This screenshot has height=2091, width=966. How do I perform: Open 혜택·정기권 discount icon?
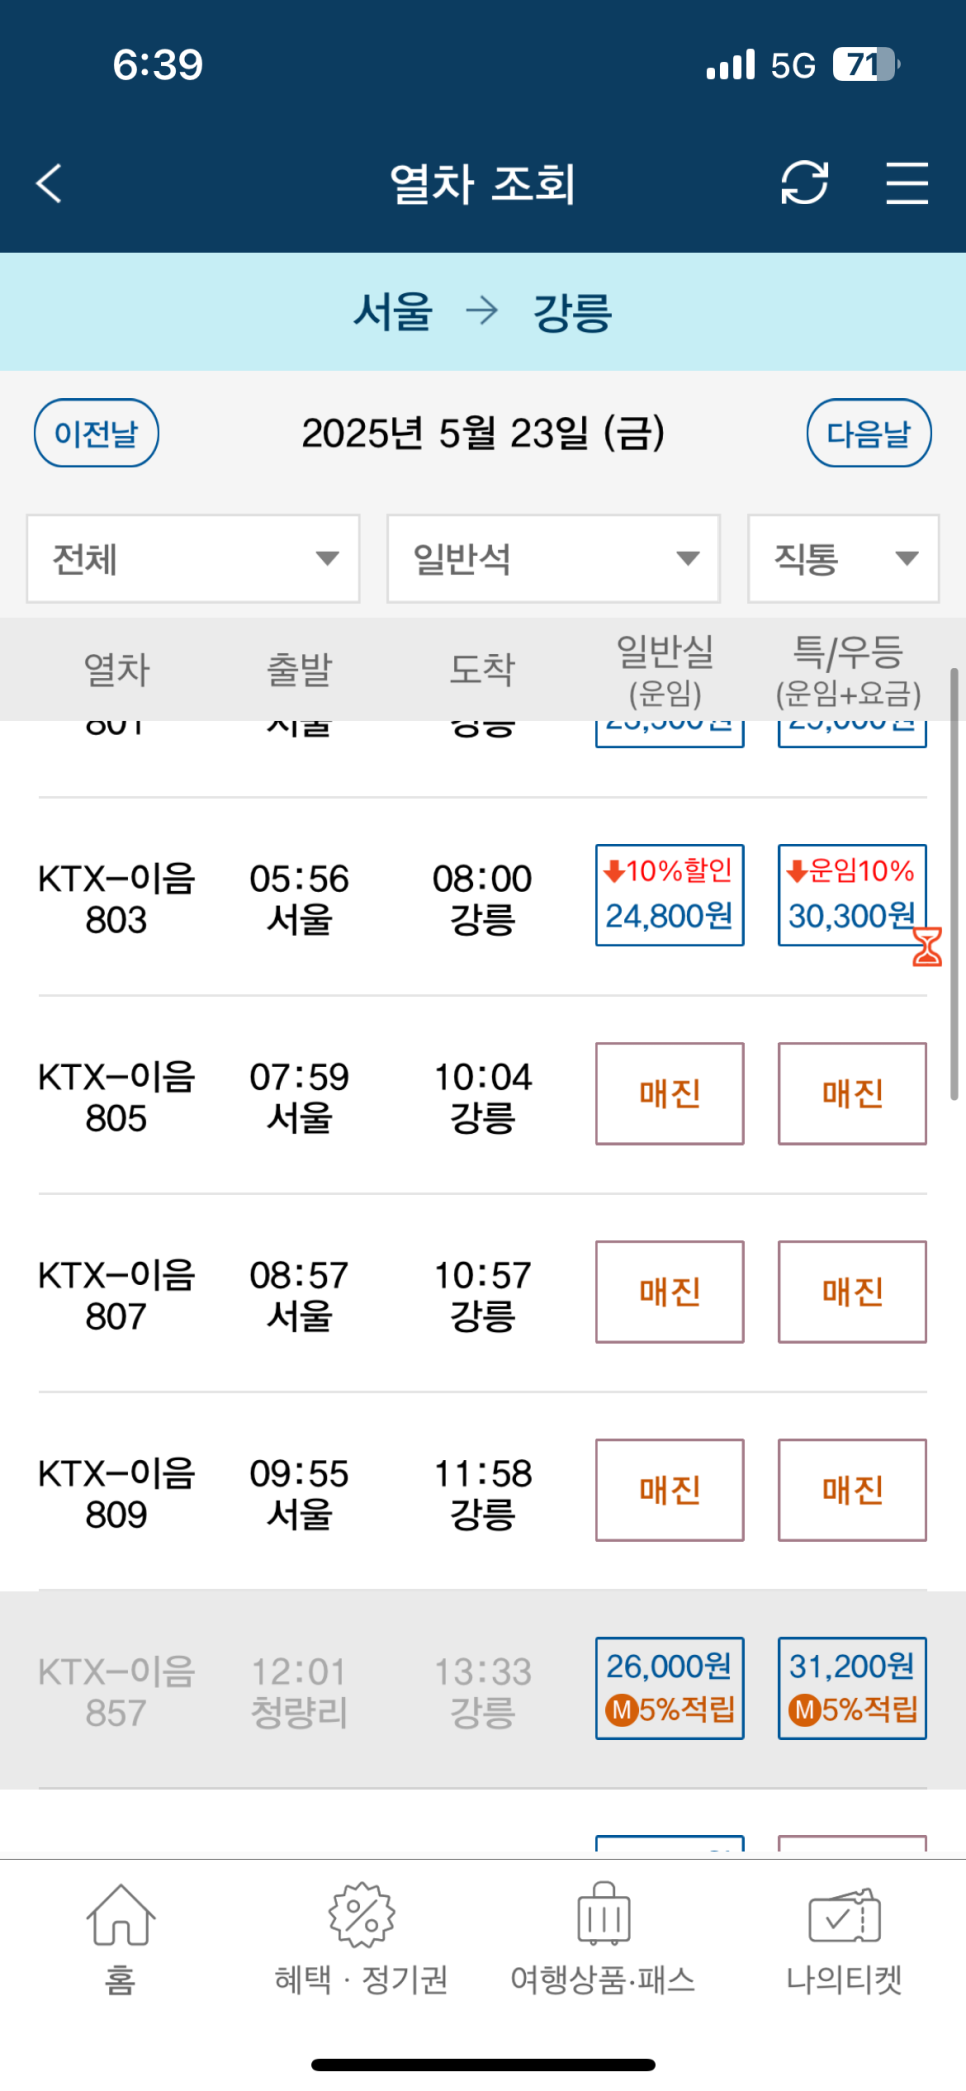pyautogui.click(x=362, y=1915)
